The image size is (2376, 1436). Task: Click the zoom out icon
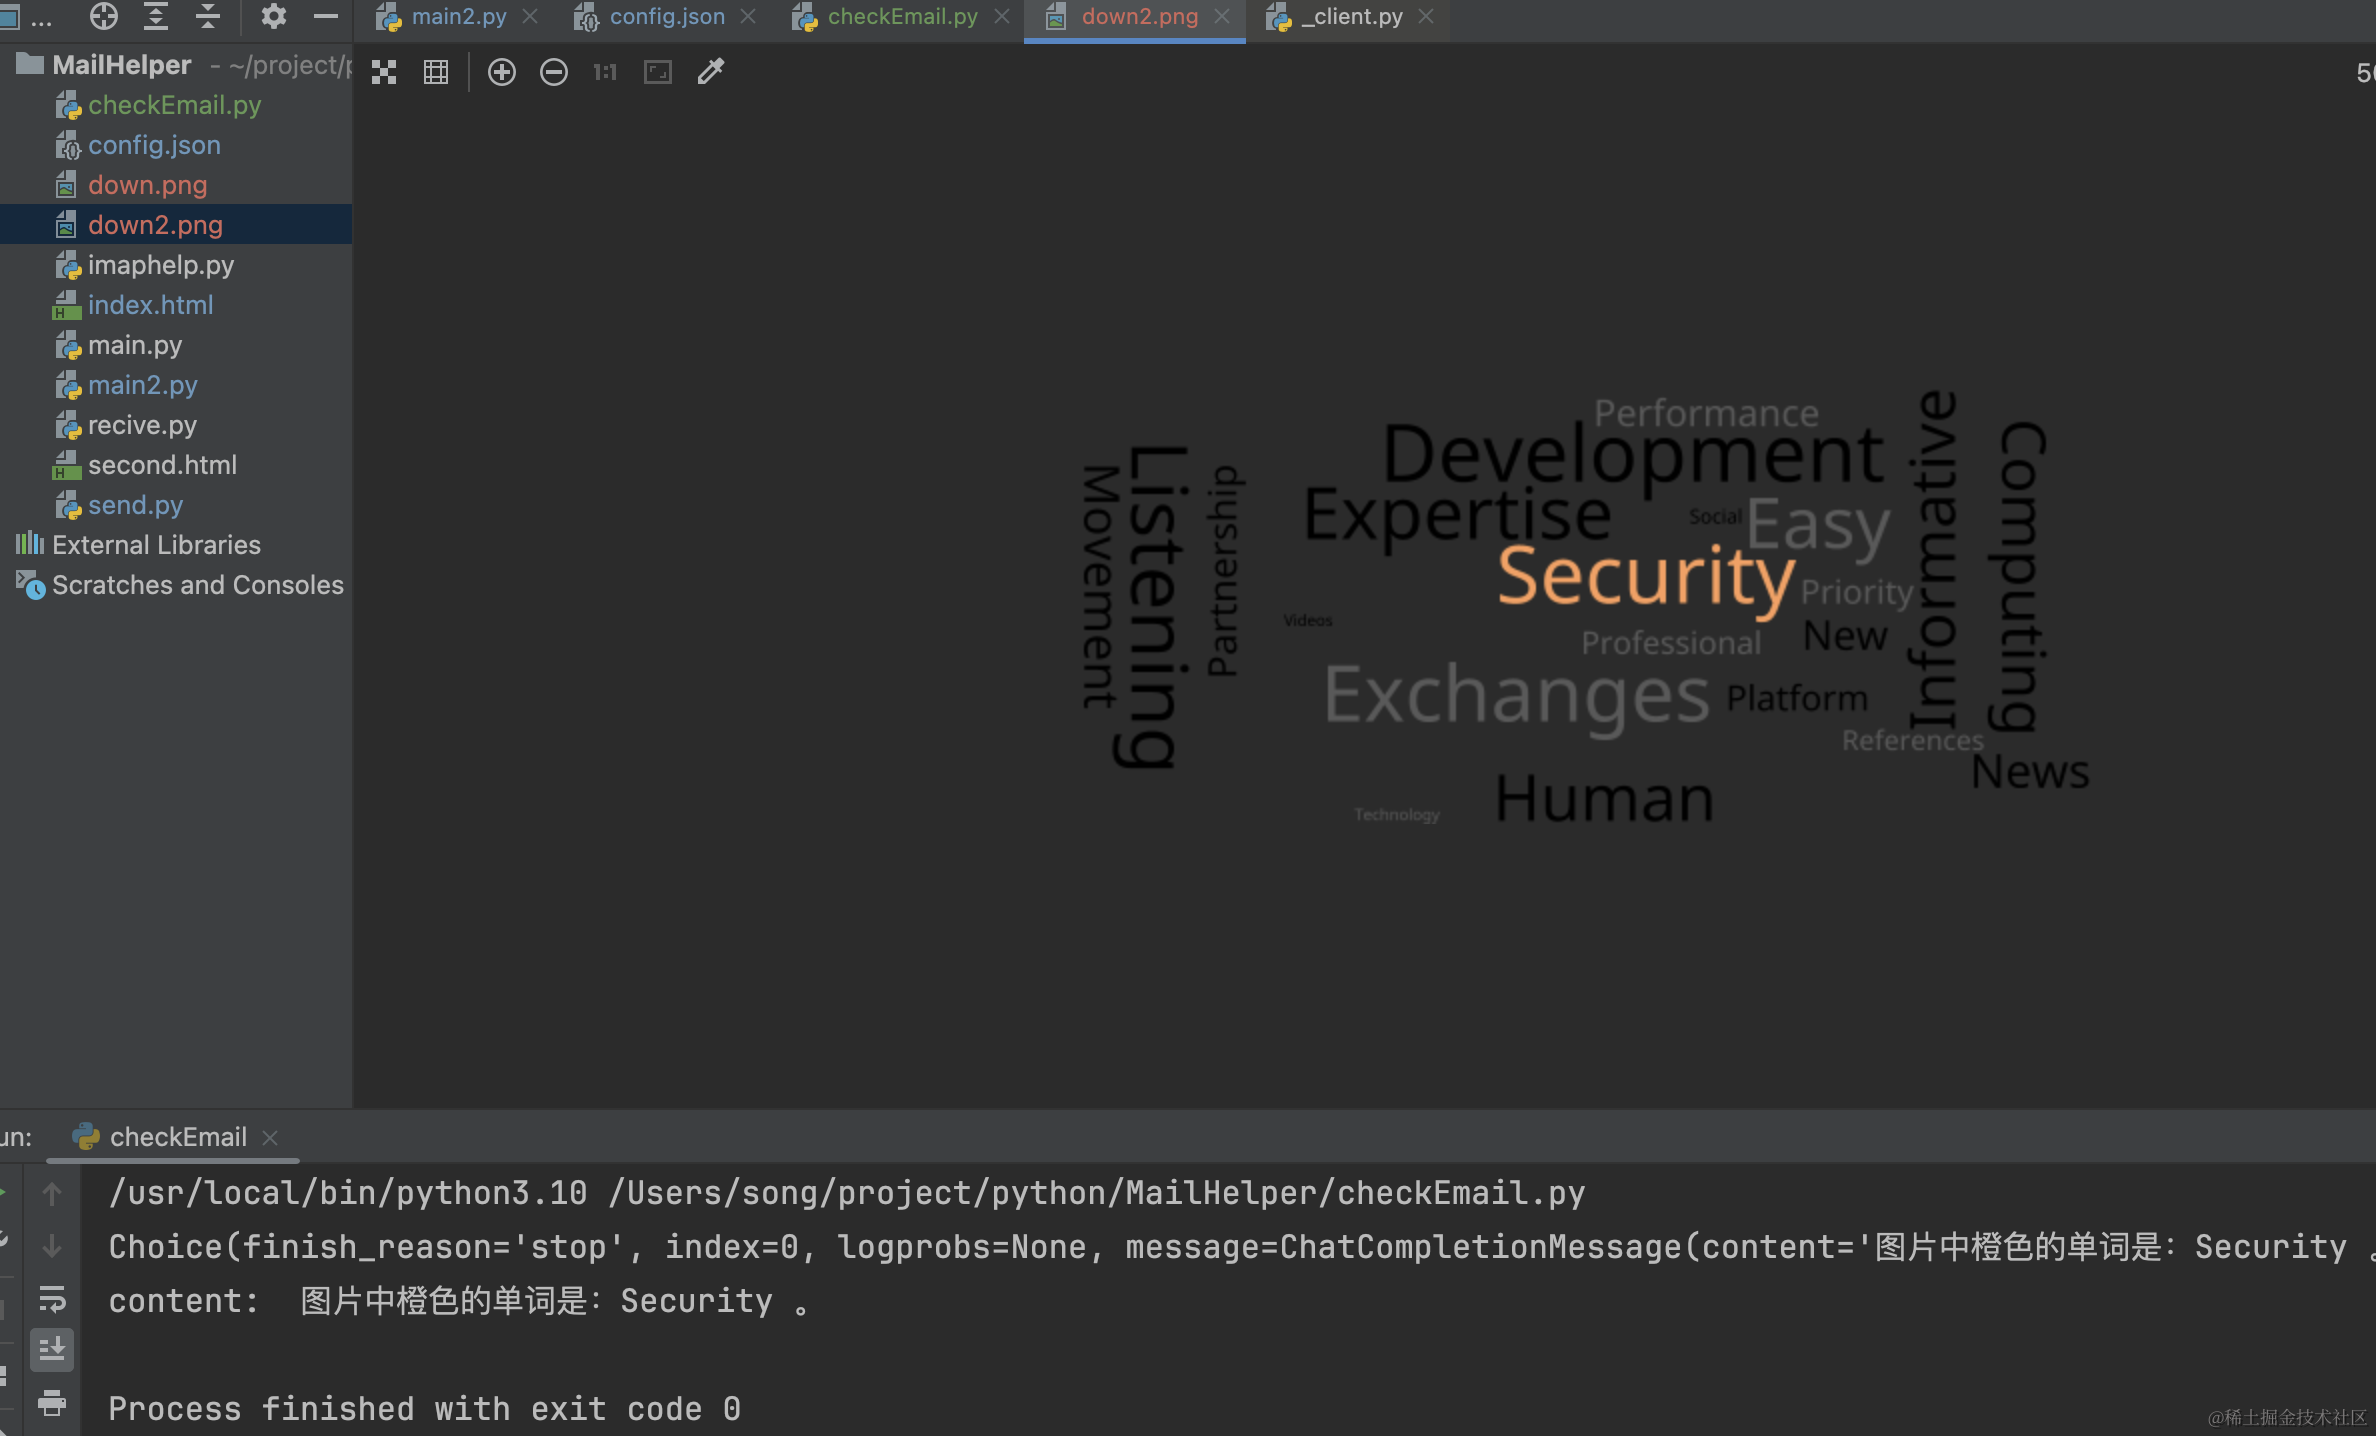[554, 72]
